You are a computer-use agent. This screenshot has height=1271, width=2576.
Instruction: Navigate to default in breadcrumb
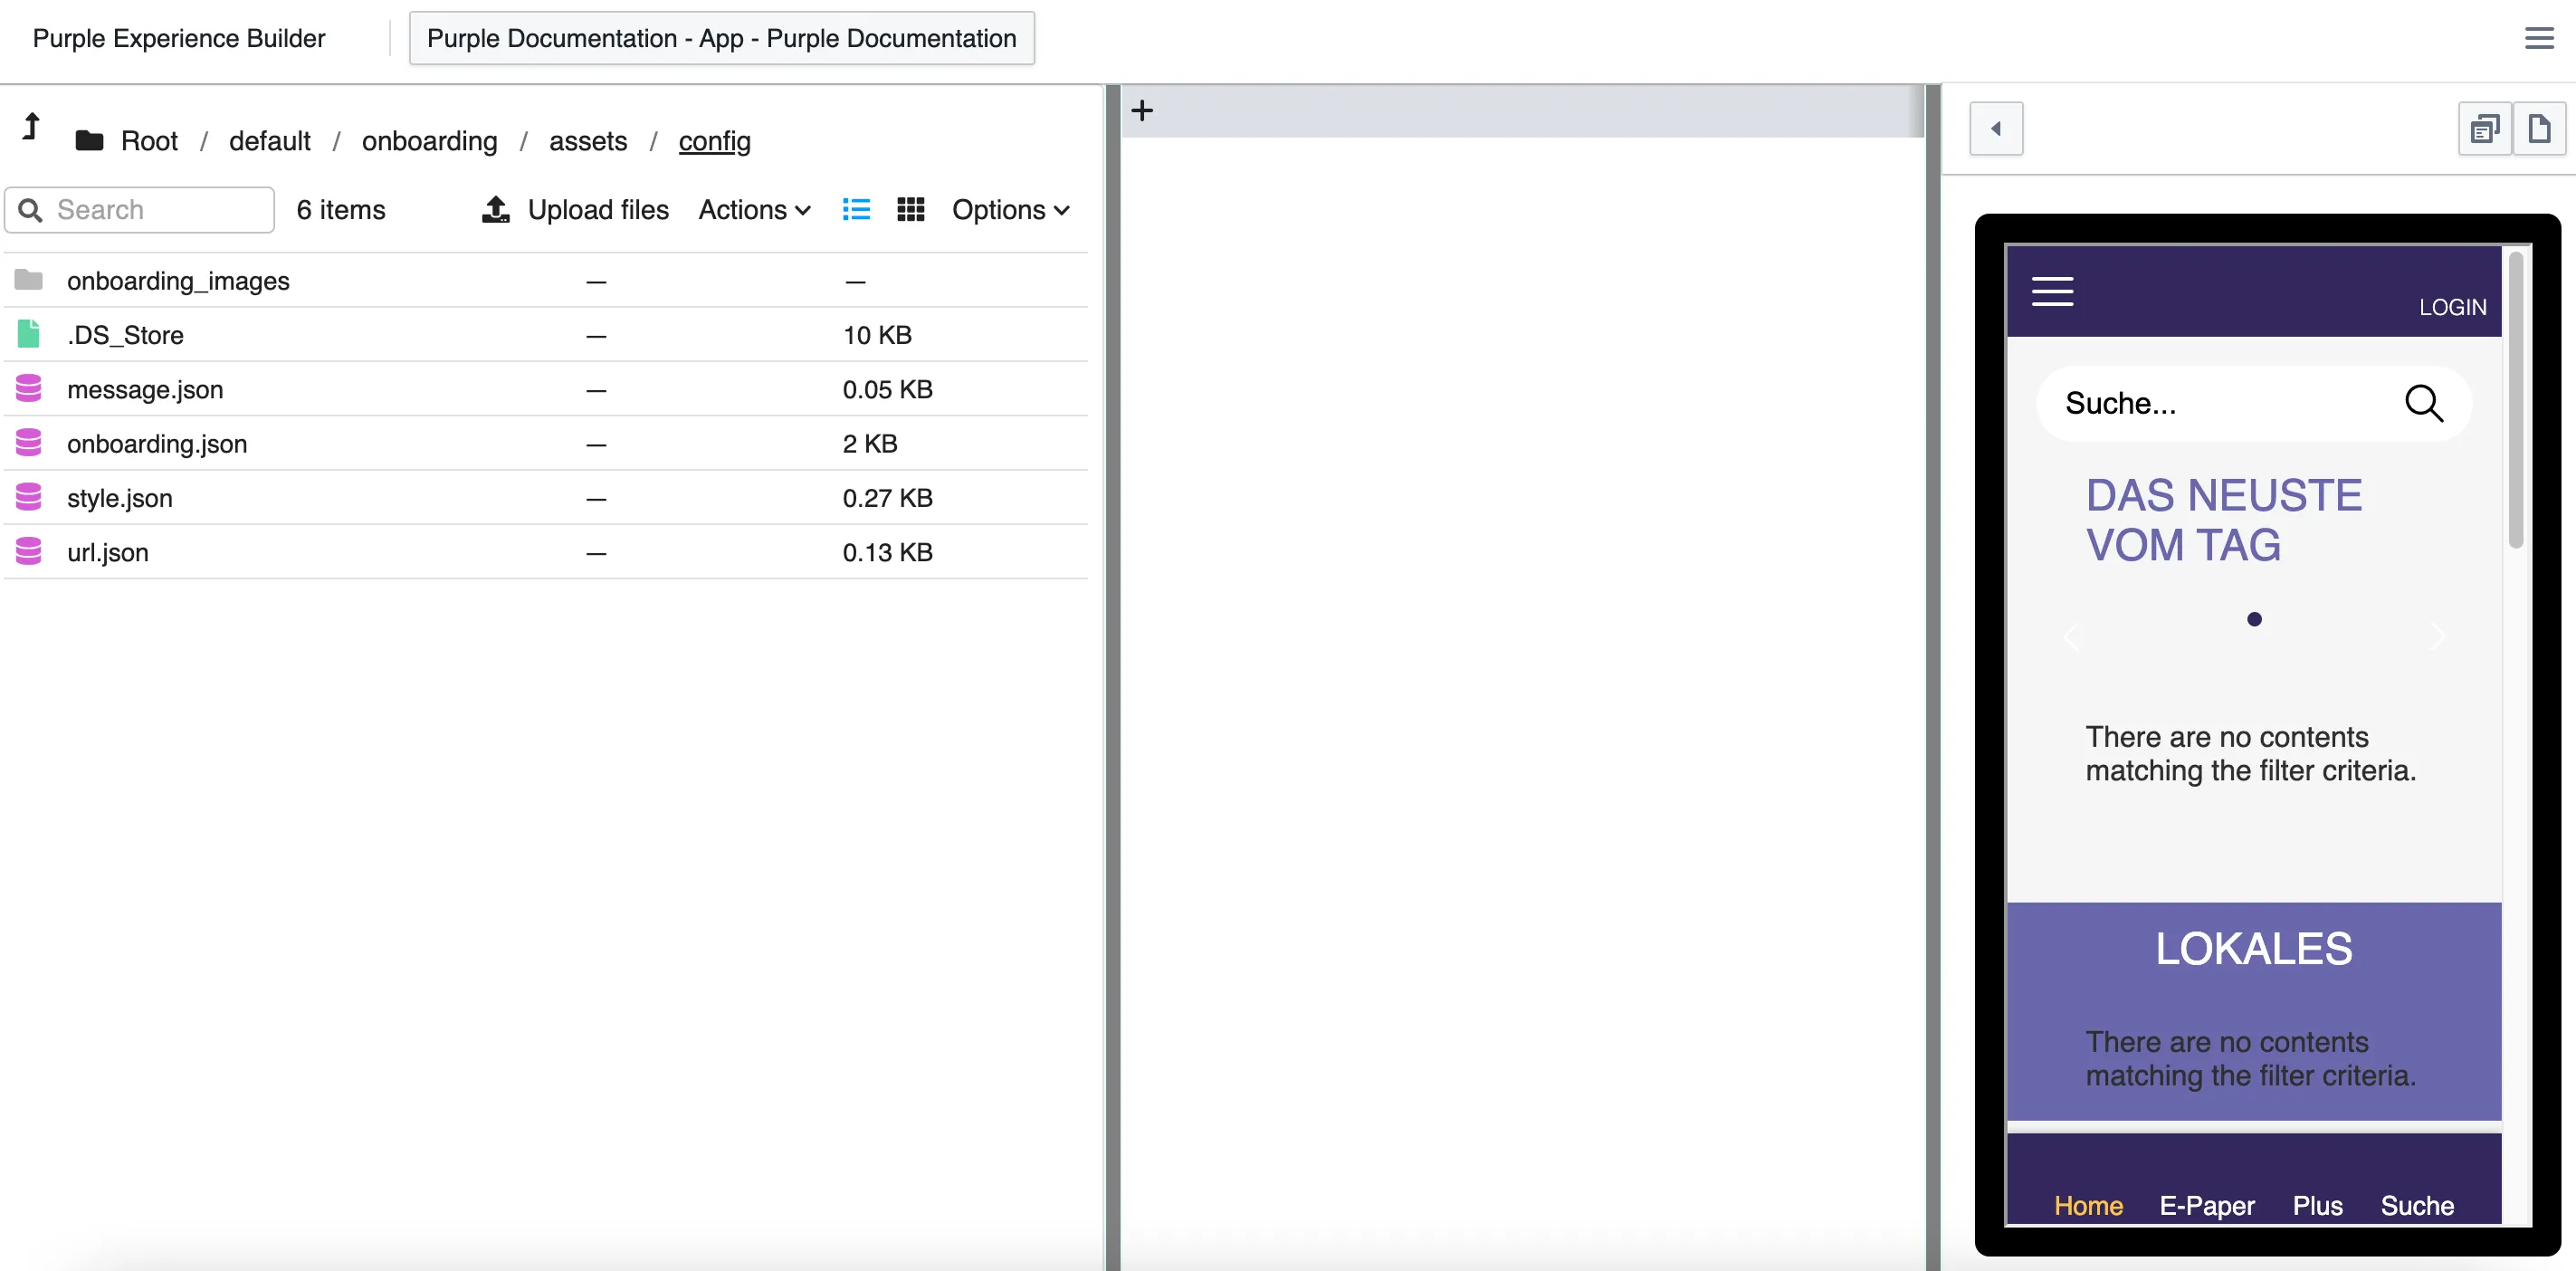[x=269, y=141]
